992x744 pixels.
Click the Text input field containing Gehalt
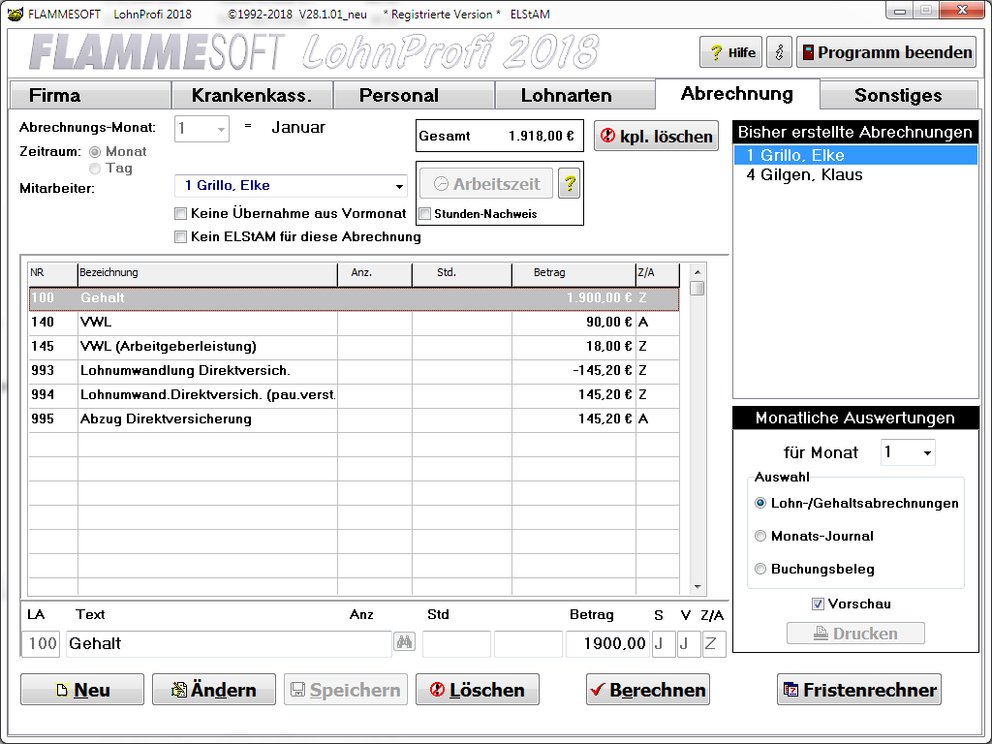[228, 643]
